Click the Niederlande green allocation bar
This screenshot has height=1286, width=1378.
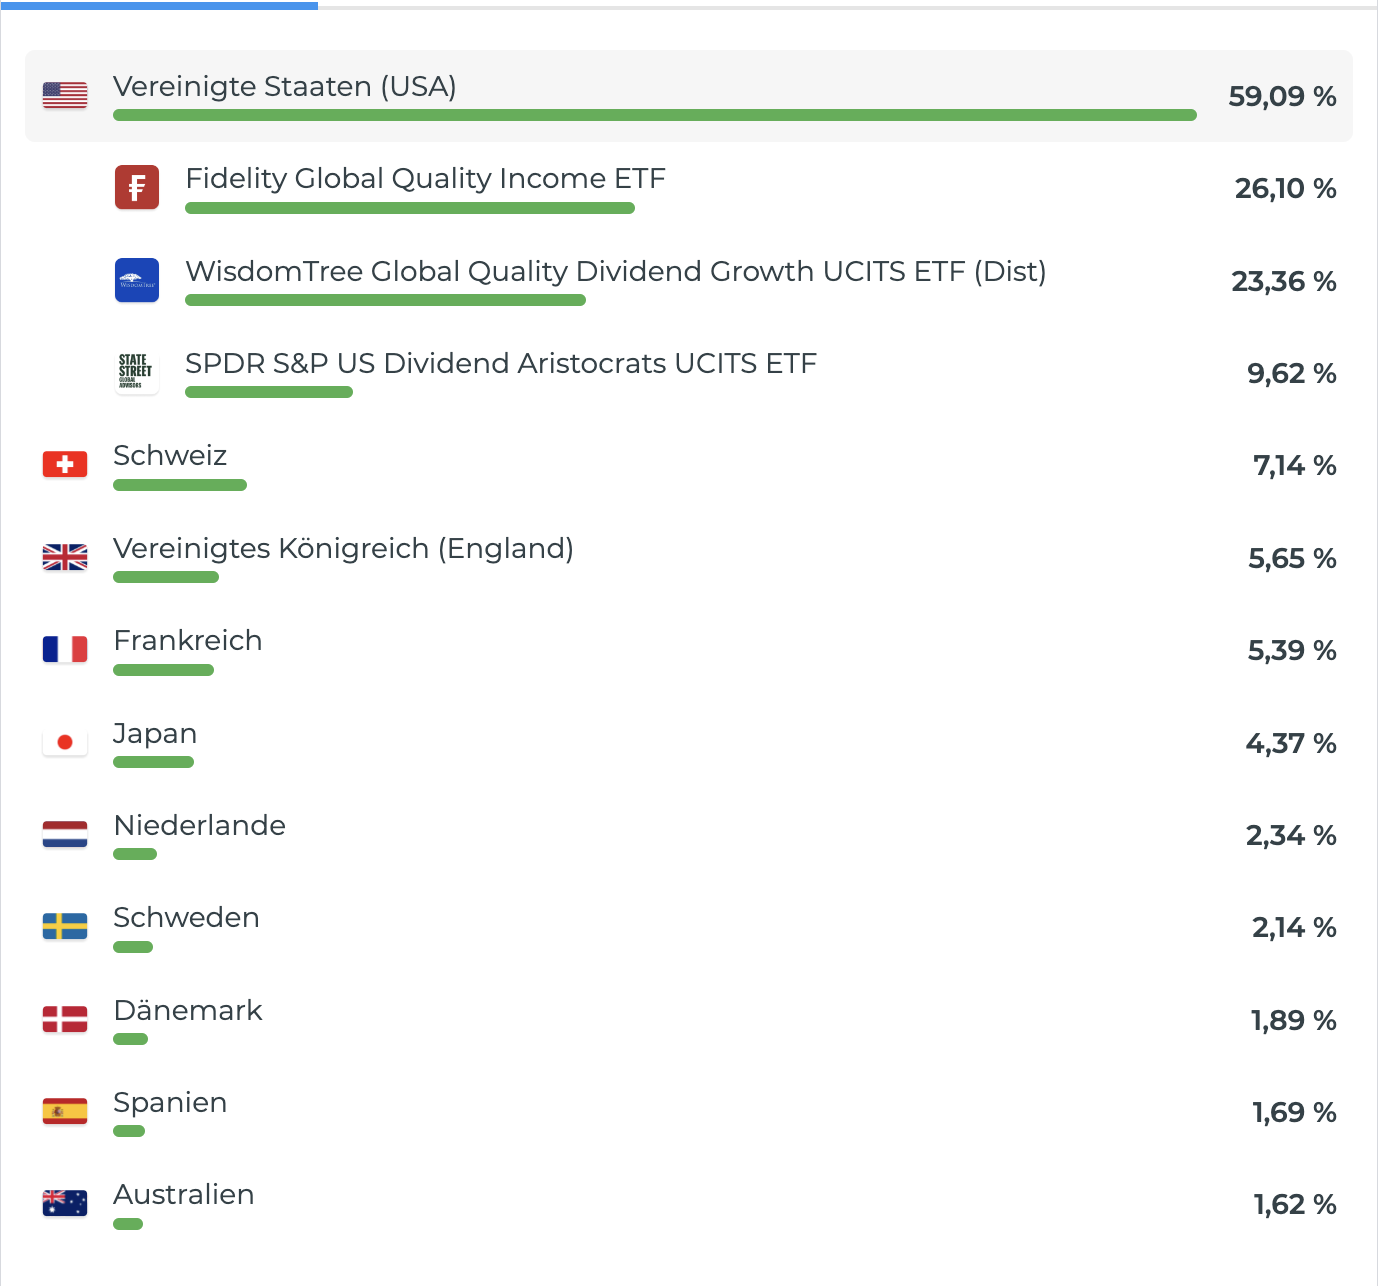[x=135, y=854]
